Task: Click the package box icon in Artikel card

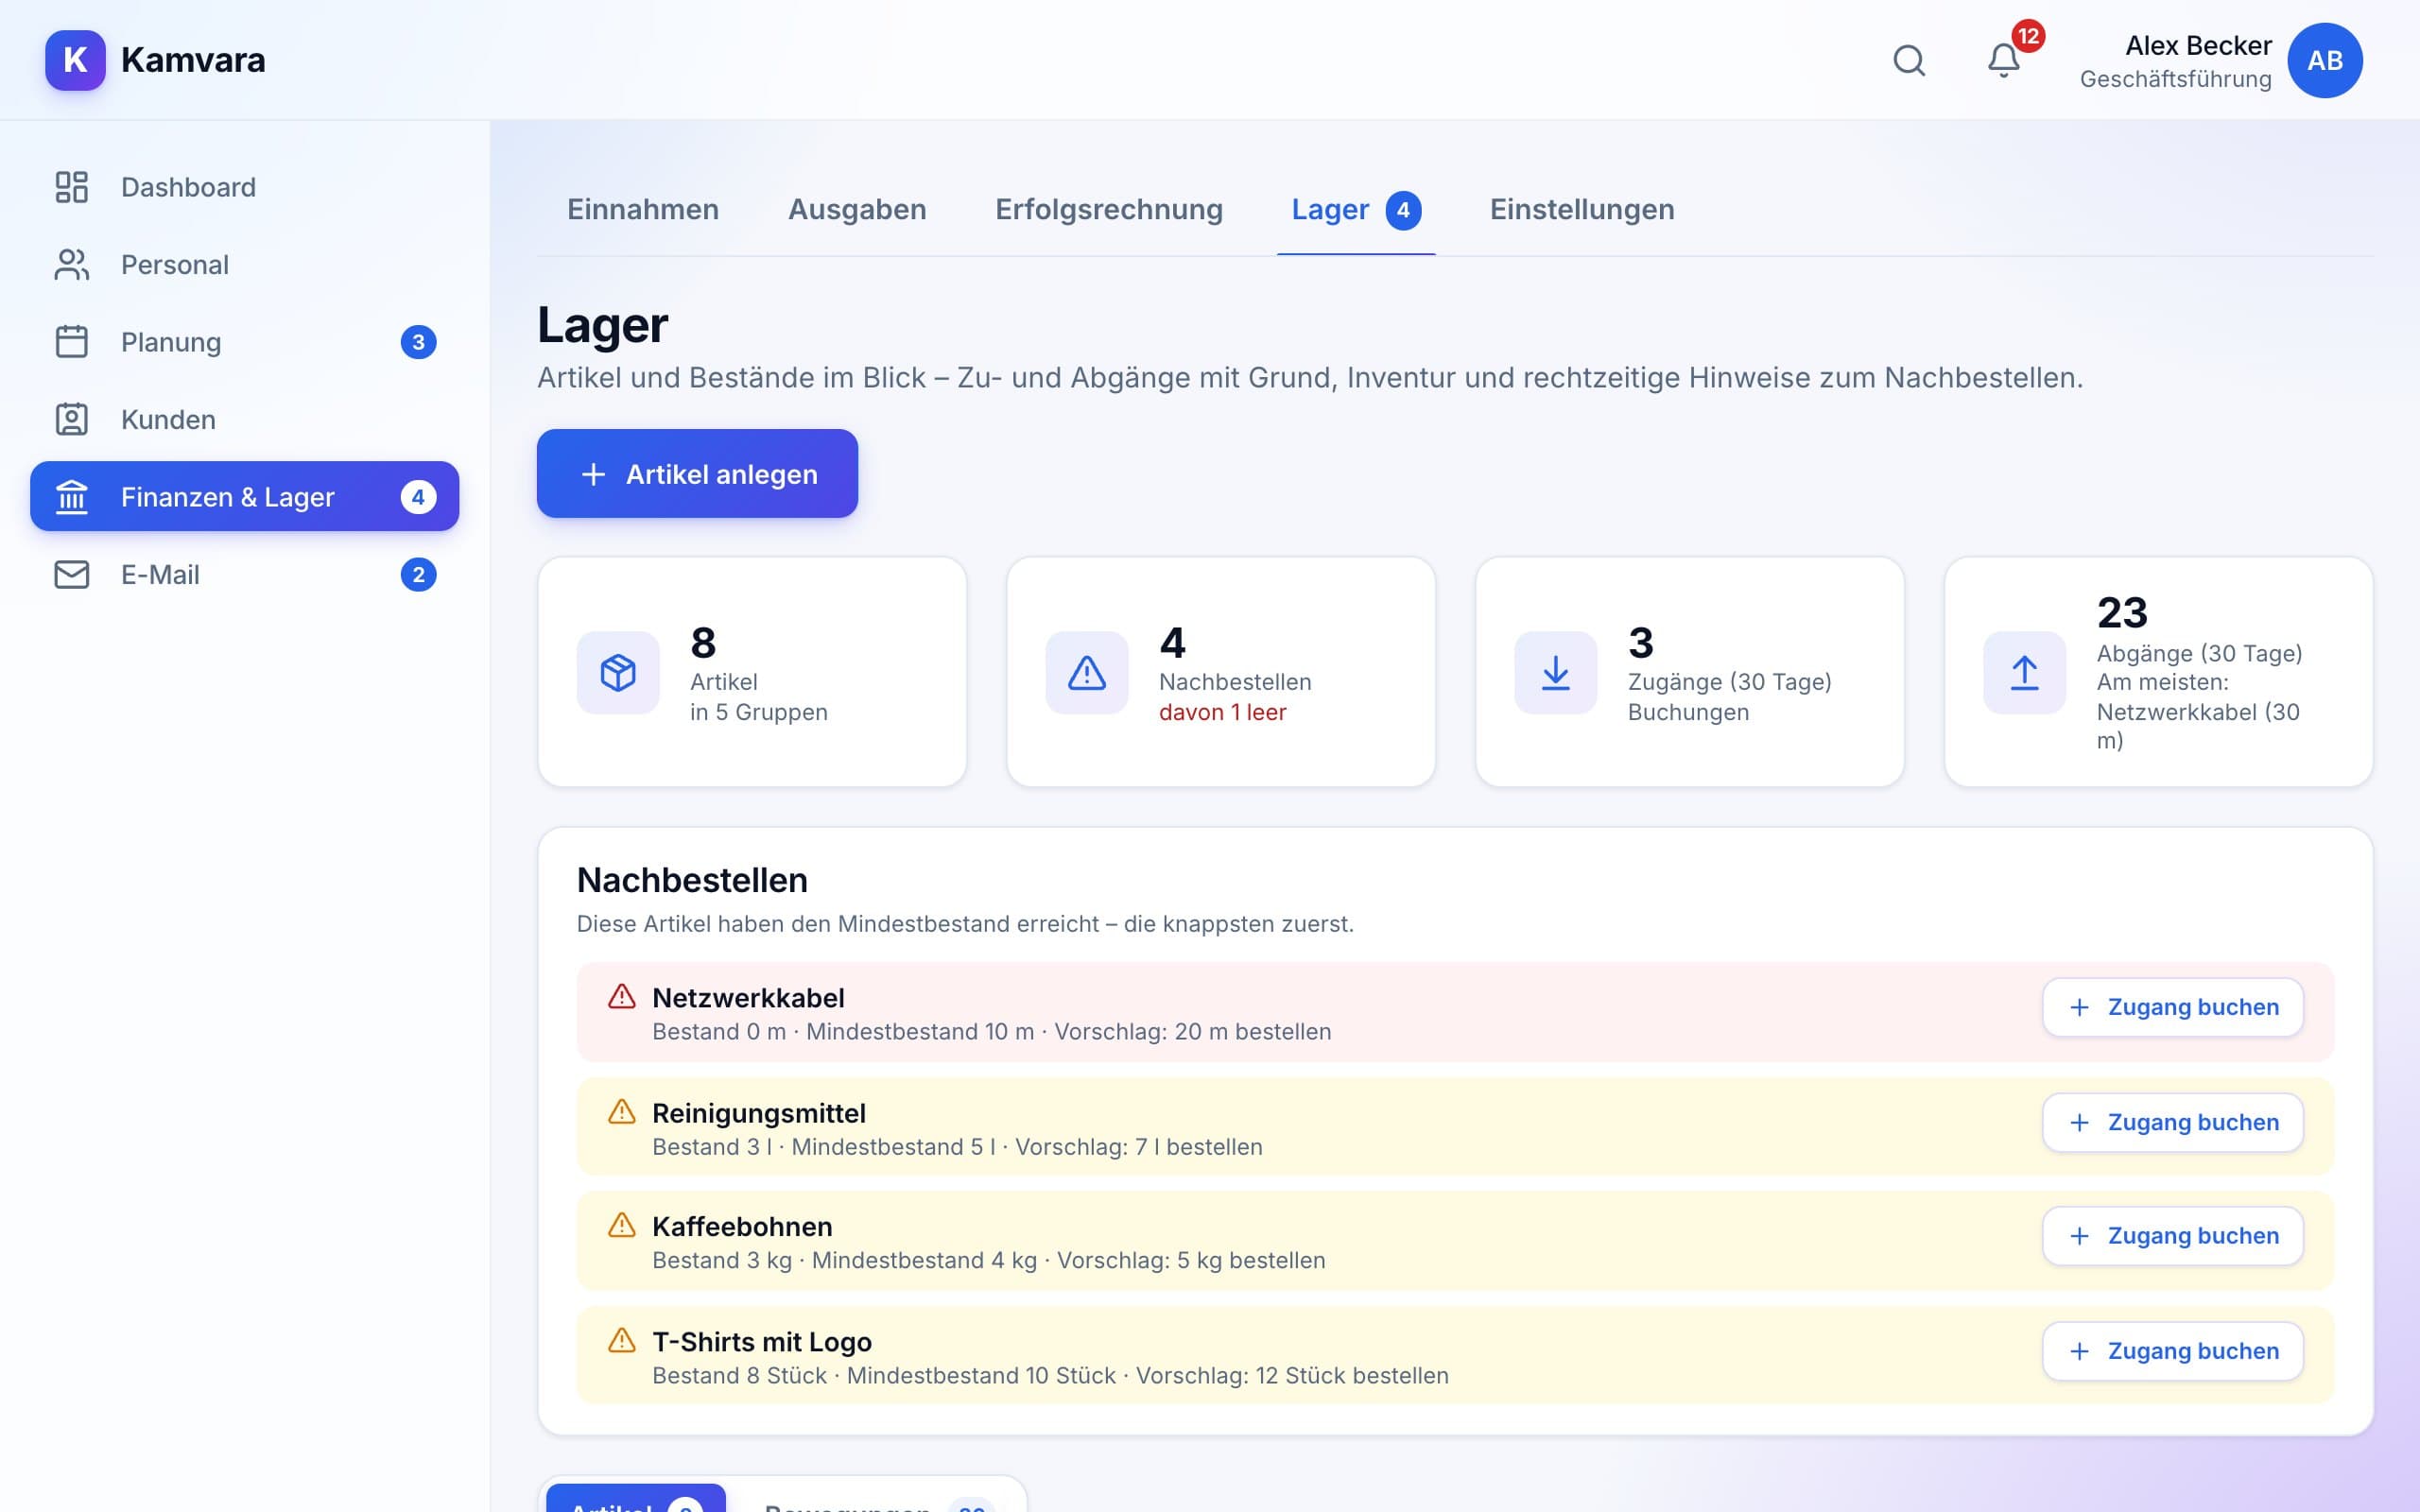Action: click(618, 672)
